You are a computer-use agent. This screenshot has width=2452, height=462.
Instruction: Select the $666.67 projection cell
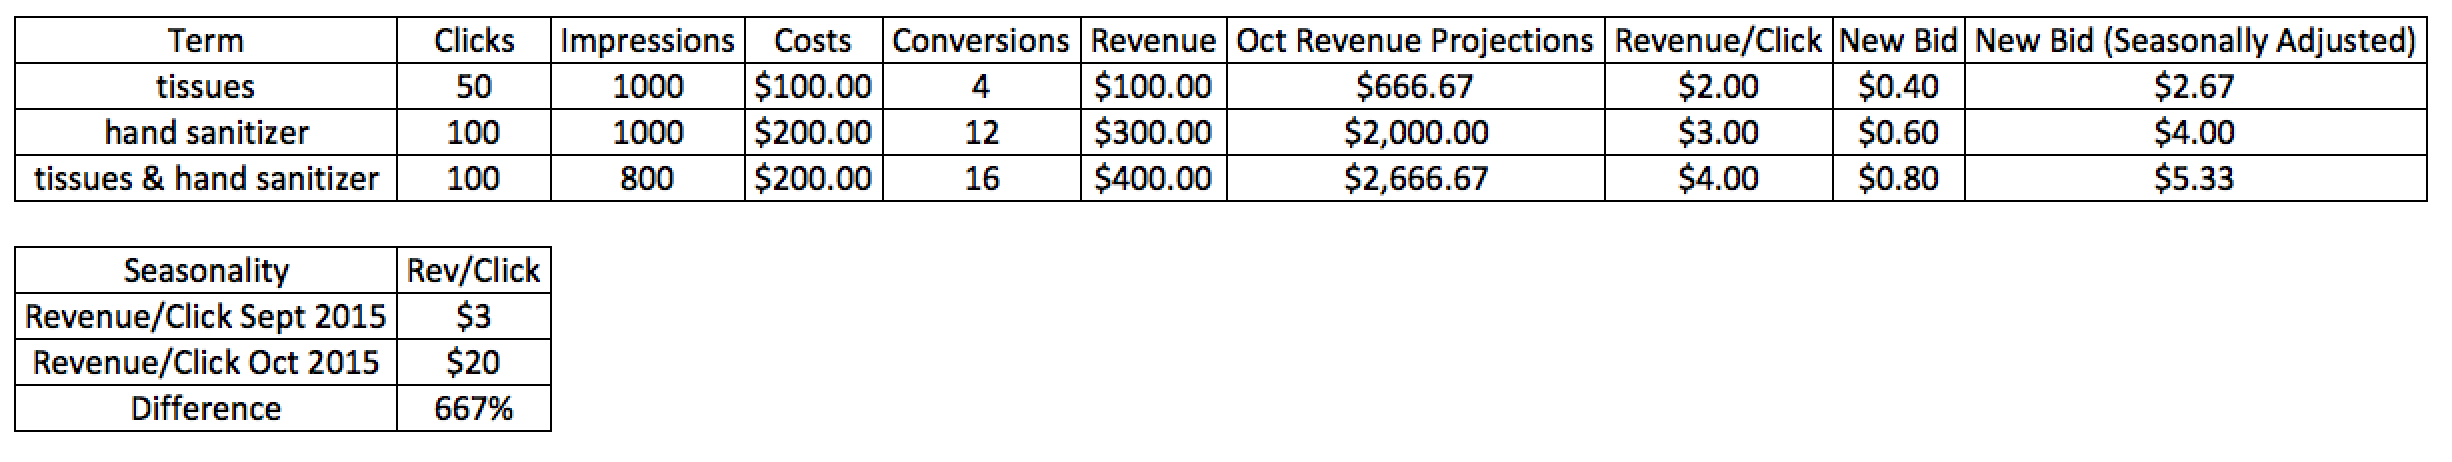pos(1415,87)
